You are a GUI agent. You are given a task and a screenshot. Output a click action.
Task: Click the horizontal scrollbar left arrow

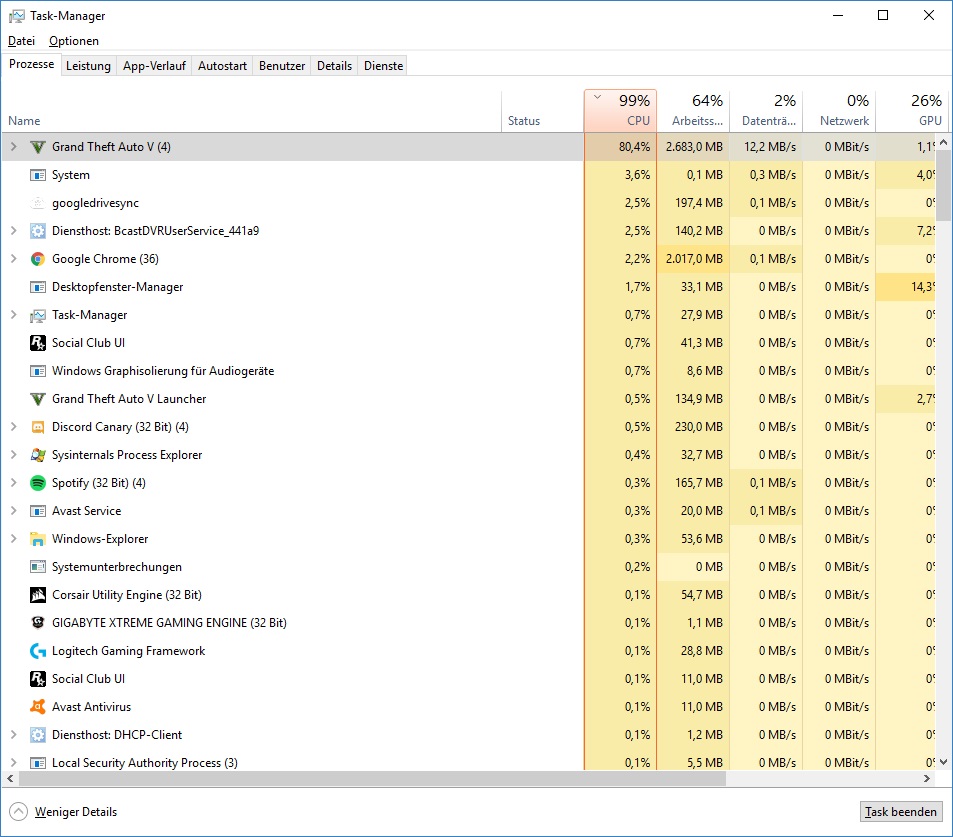click(x=10, y=778)
